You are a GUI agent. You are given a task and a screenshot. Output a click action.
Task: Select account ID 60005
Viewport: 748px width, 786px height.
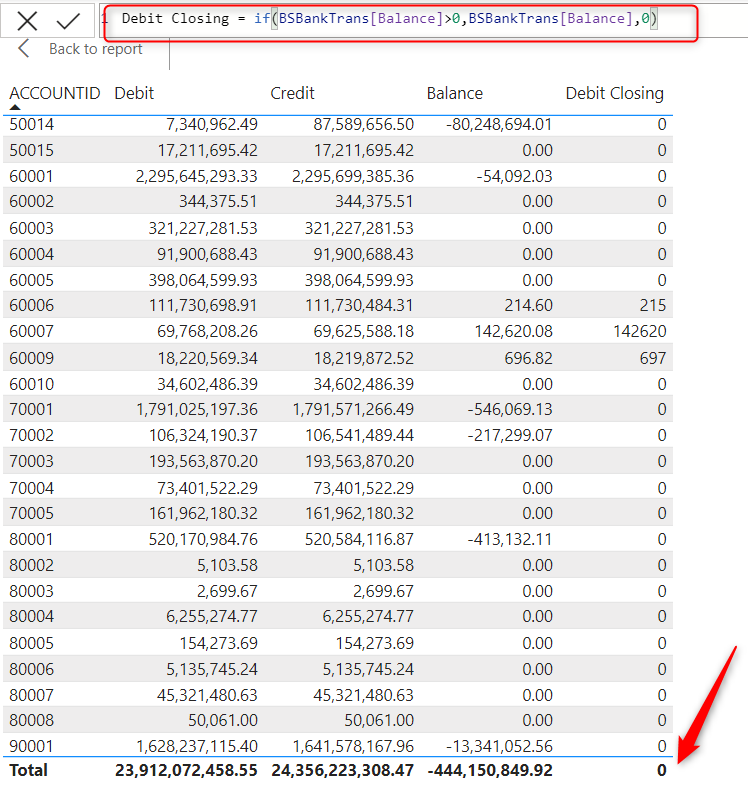(32, 280)
